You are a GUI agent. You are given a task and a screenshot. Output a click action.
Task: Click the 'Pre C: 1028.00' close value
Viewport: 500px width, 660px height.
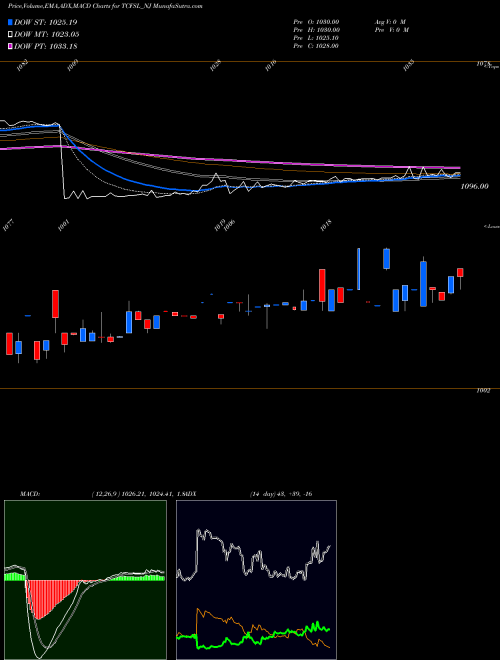(x=316, y=46)
